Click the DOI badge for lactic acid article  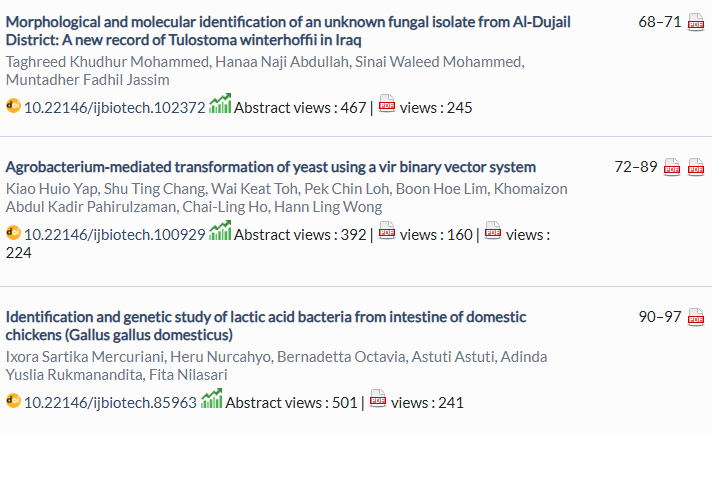tap(13, 400)
